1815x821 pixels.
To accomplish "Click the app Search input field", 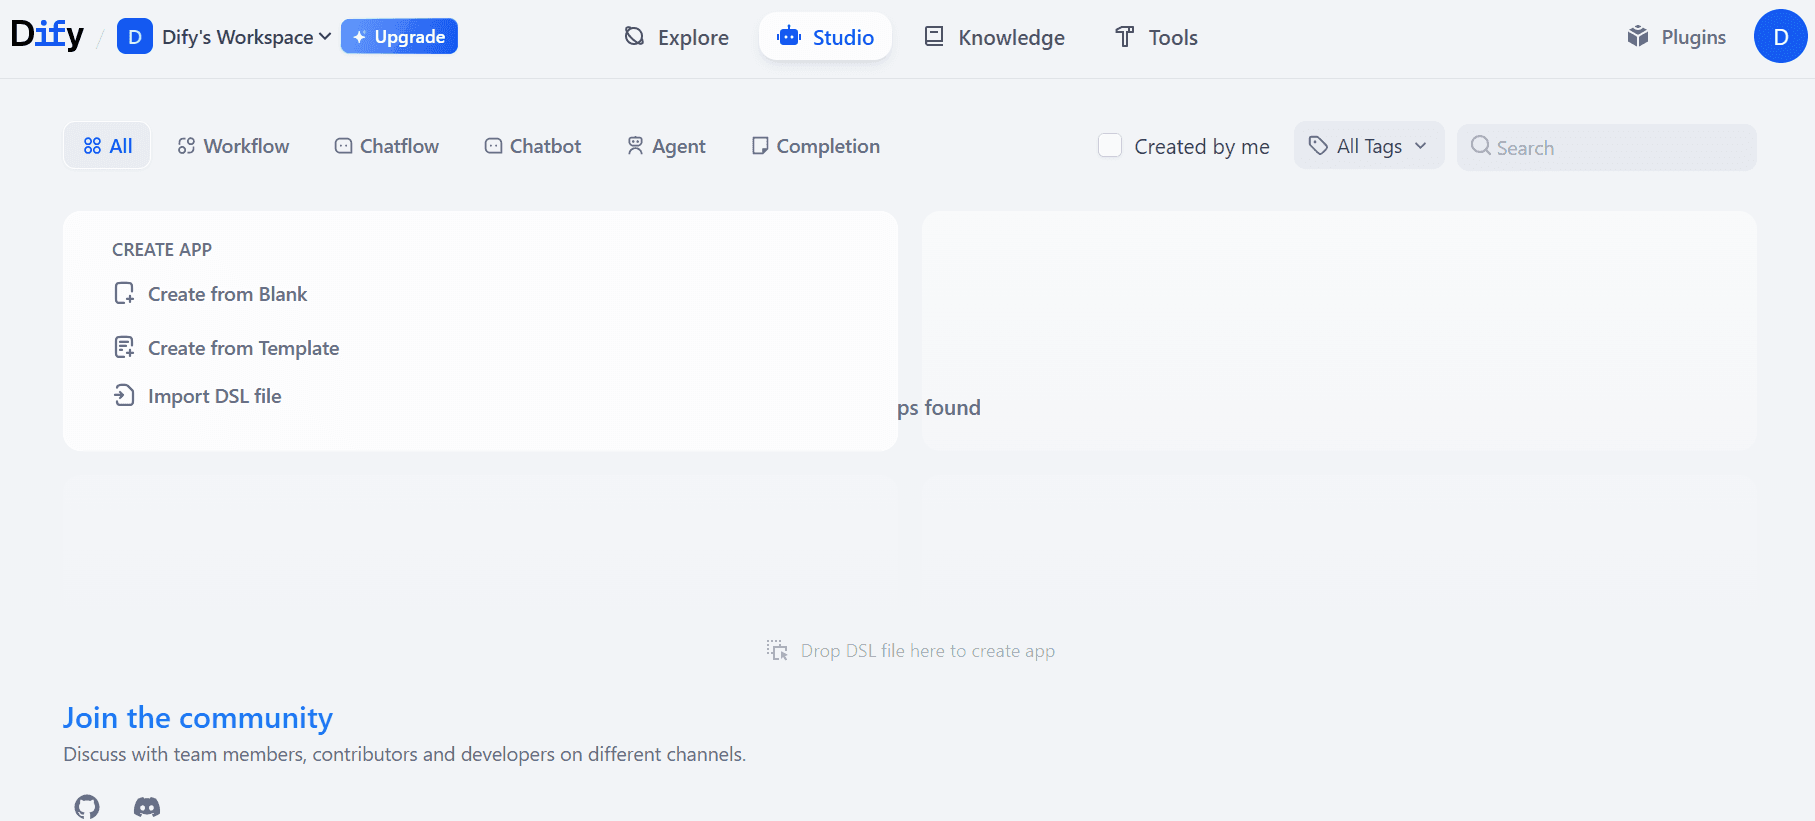I will (1606, 147).
